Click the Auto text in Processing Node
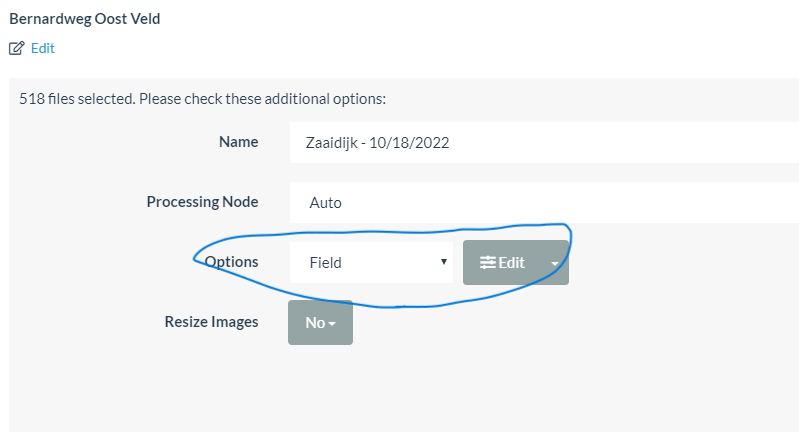799x432 pixels. 326,202
